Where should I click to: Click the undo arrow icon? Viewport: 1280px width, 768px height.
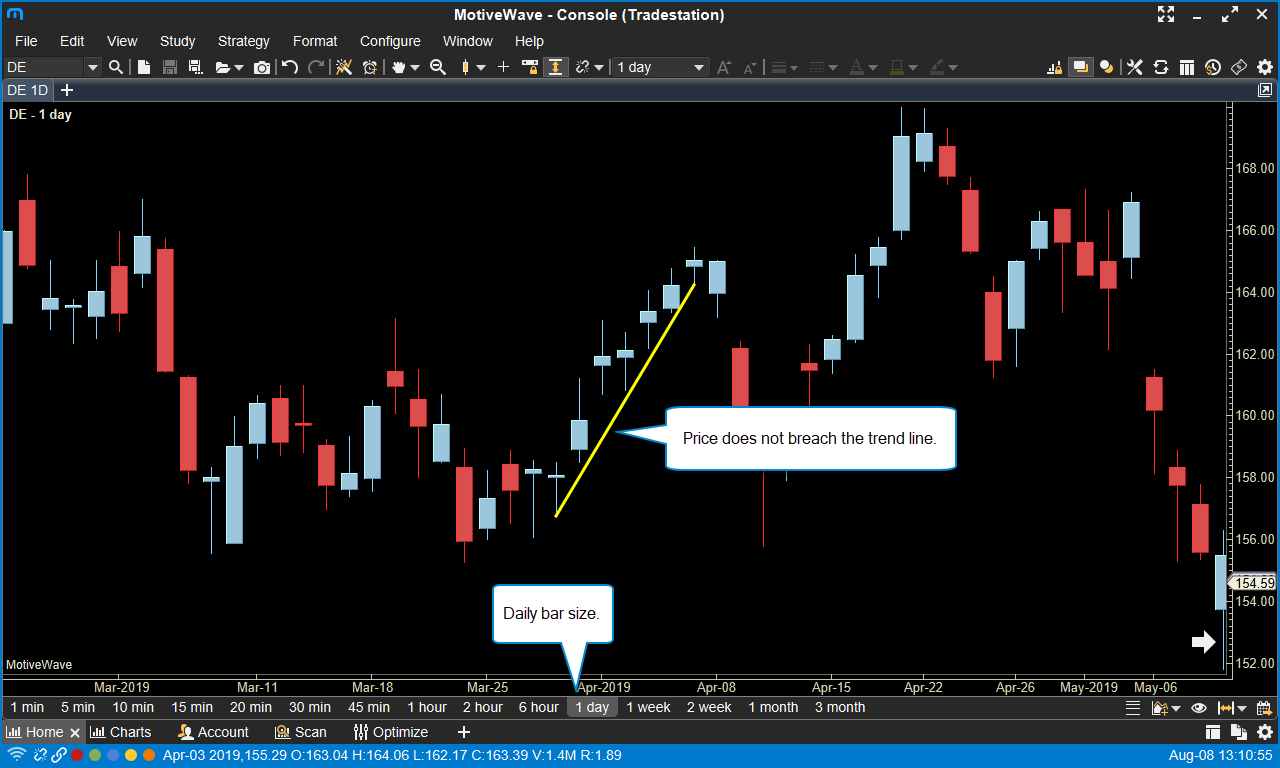(x=290, y=67)
